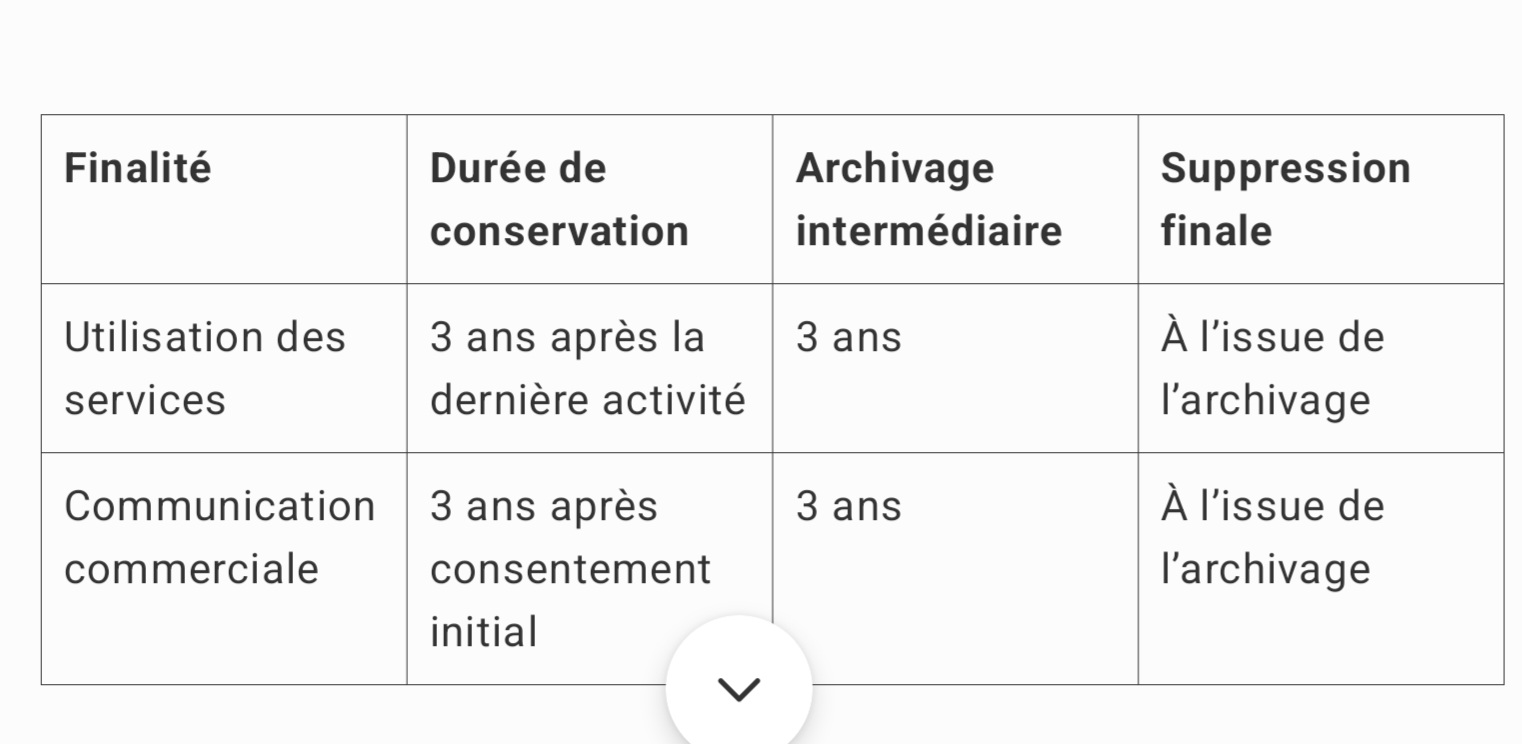This screenshot has width=1522, height=744.
Task: Click the '3 ans après consentement initial' cell
Action: (x=570, y=568)
